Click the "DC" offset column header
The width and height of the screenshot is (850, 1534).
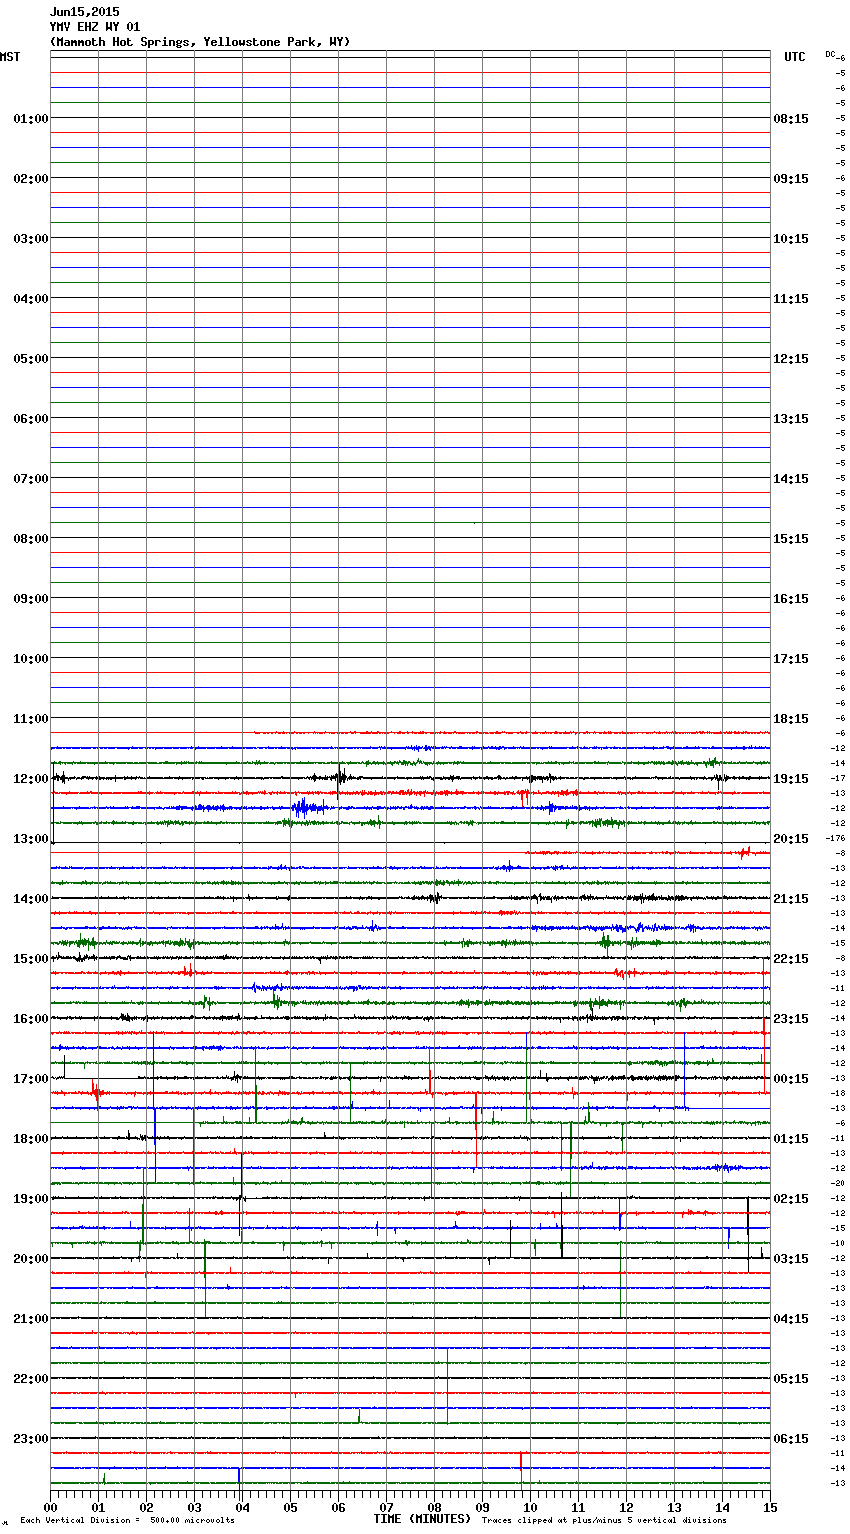coord(830,54)
